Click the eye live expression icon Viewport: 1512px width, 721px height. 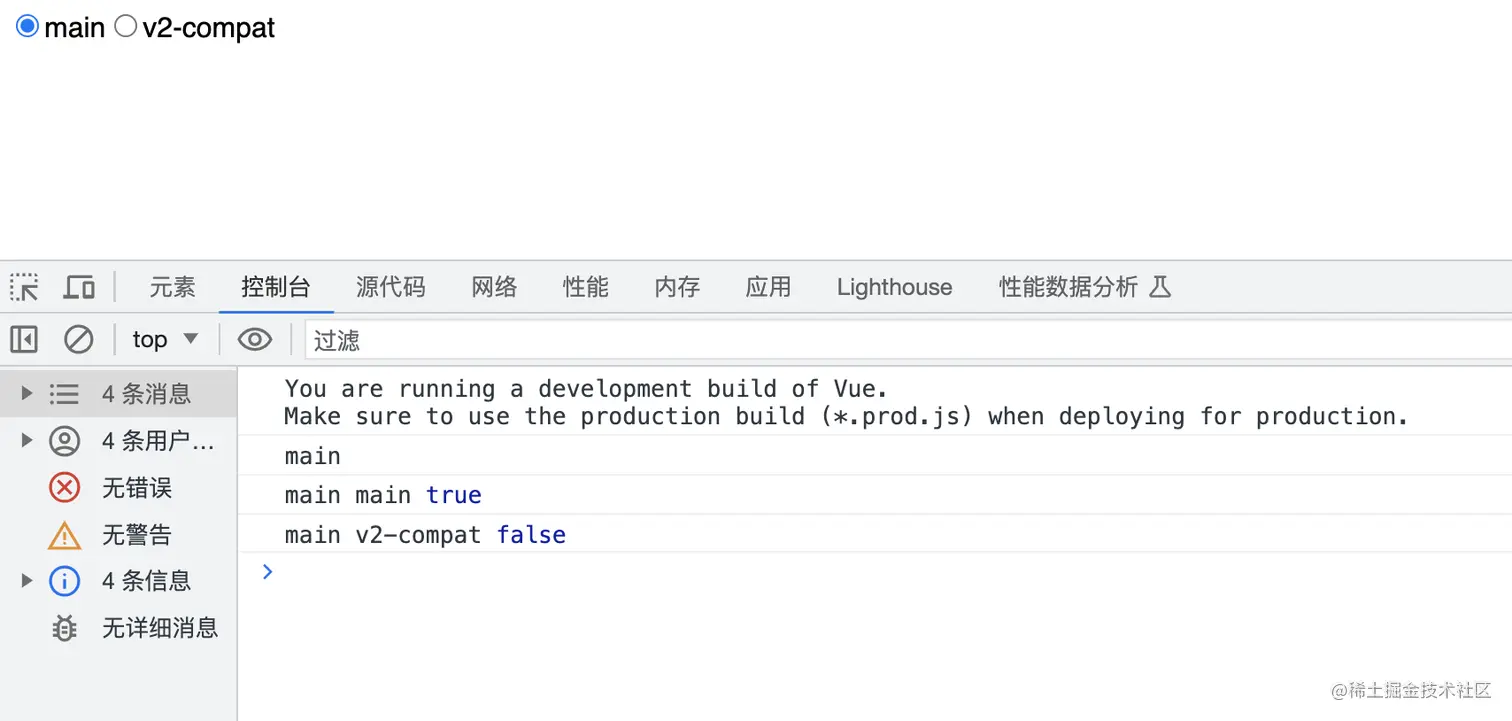(255, 340)
